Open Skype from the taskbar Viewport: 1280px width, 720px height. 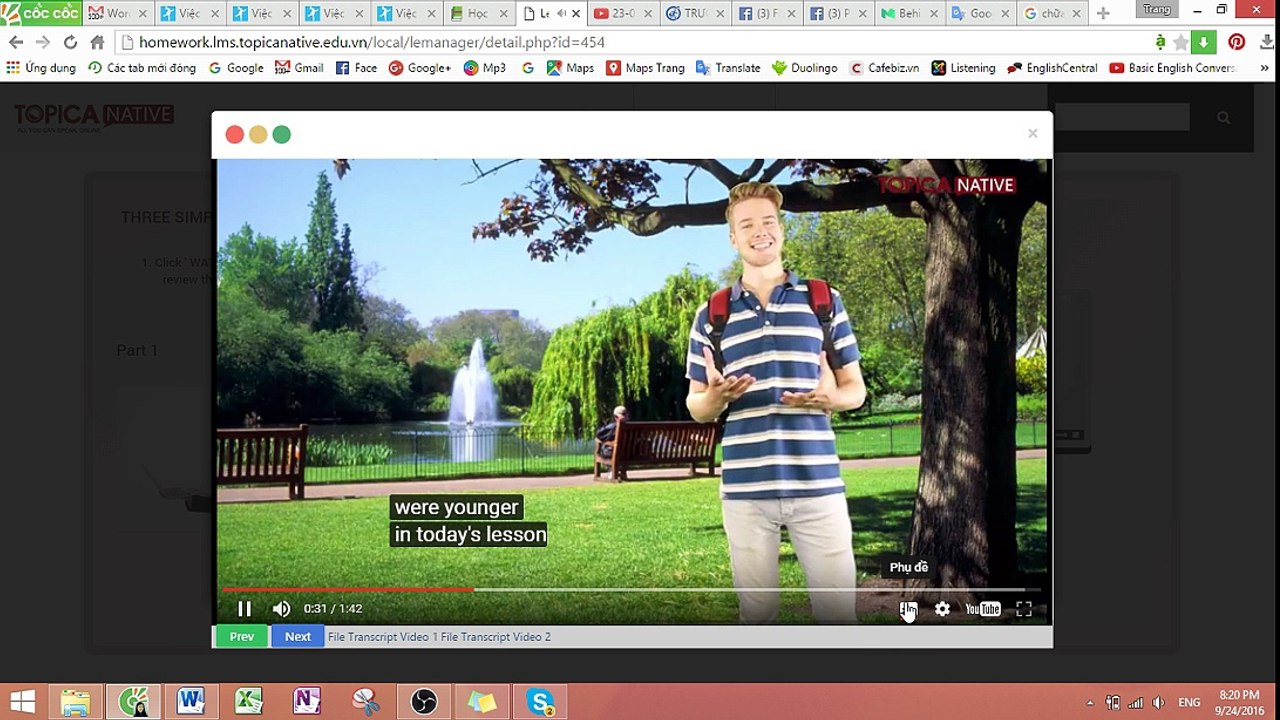click(x=541, y=702)
